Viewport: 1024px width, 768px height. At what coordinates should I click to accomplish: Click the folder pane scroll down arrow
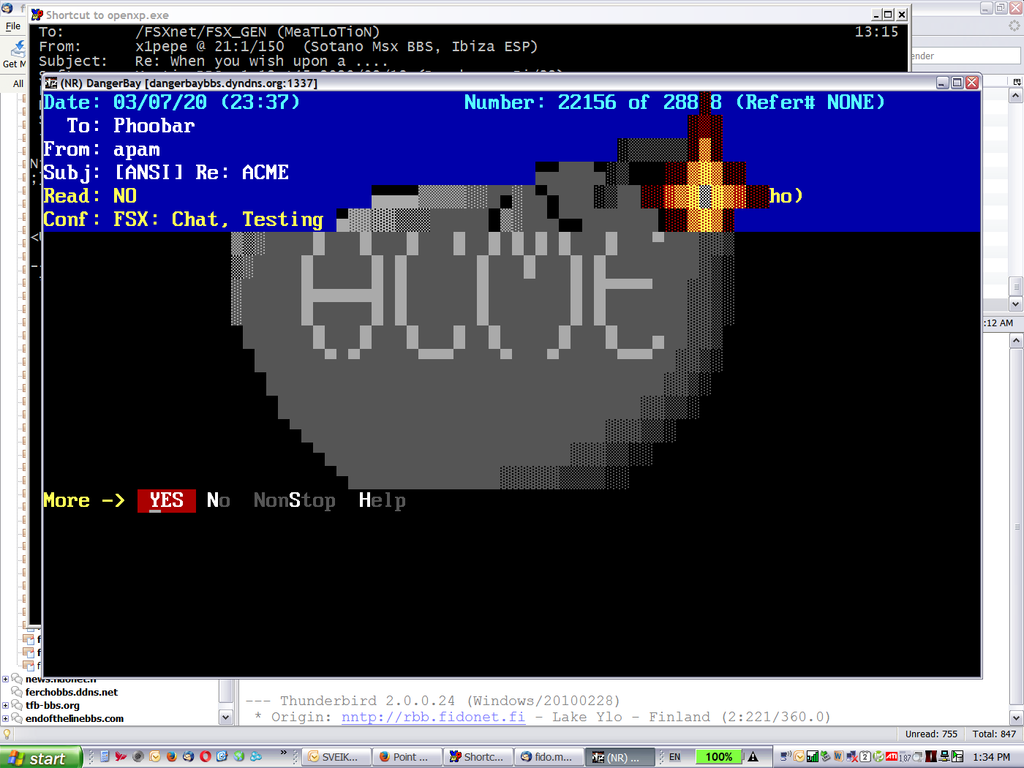pos(225,717)
